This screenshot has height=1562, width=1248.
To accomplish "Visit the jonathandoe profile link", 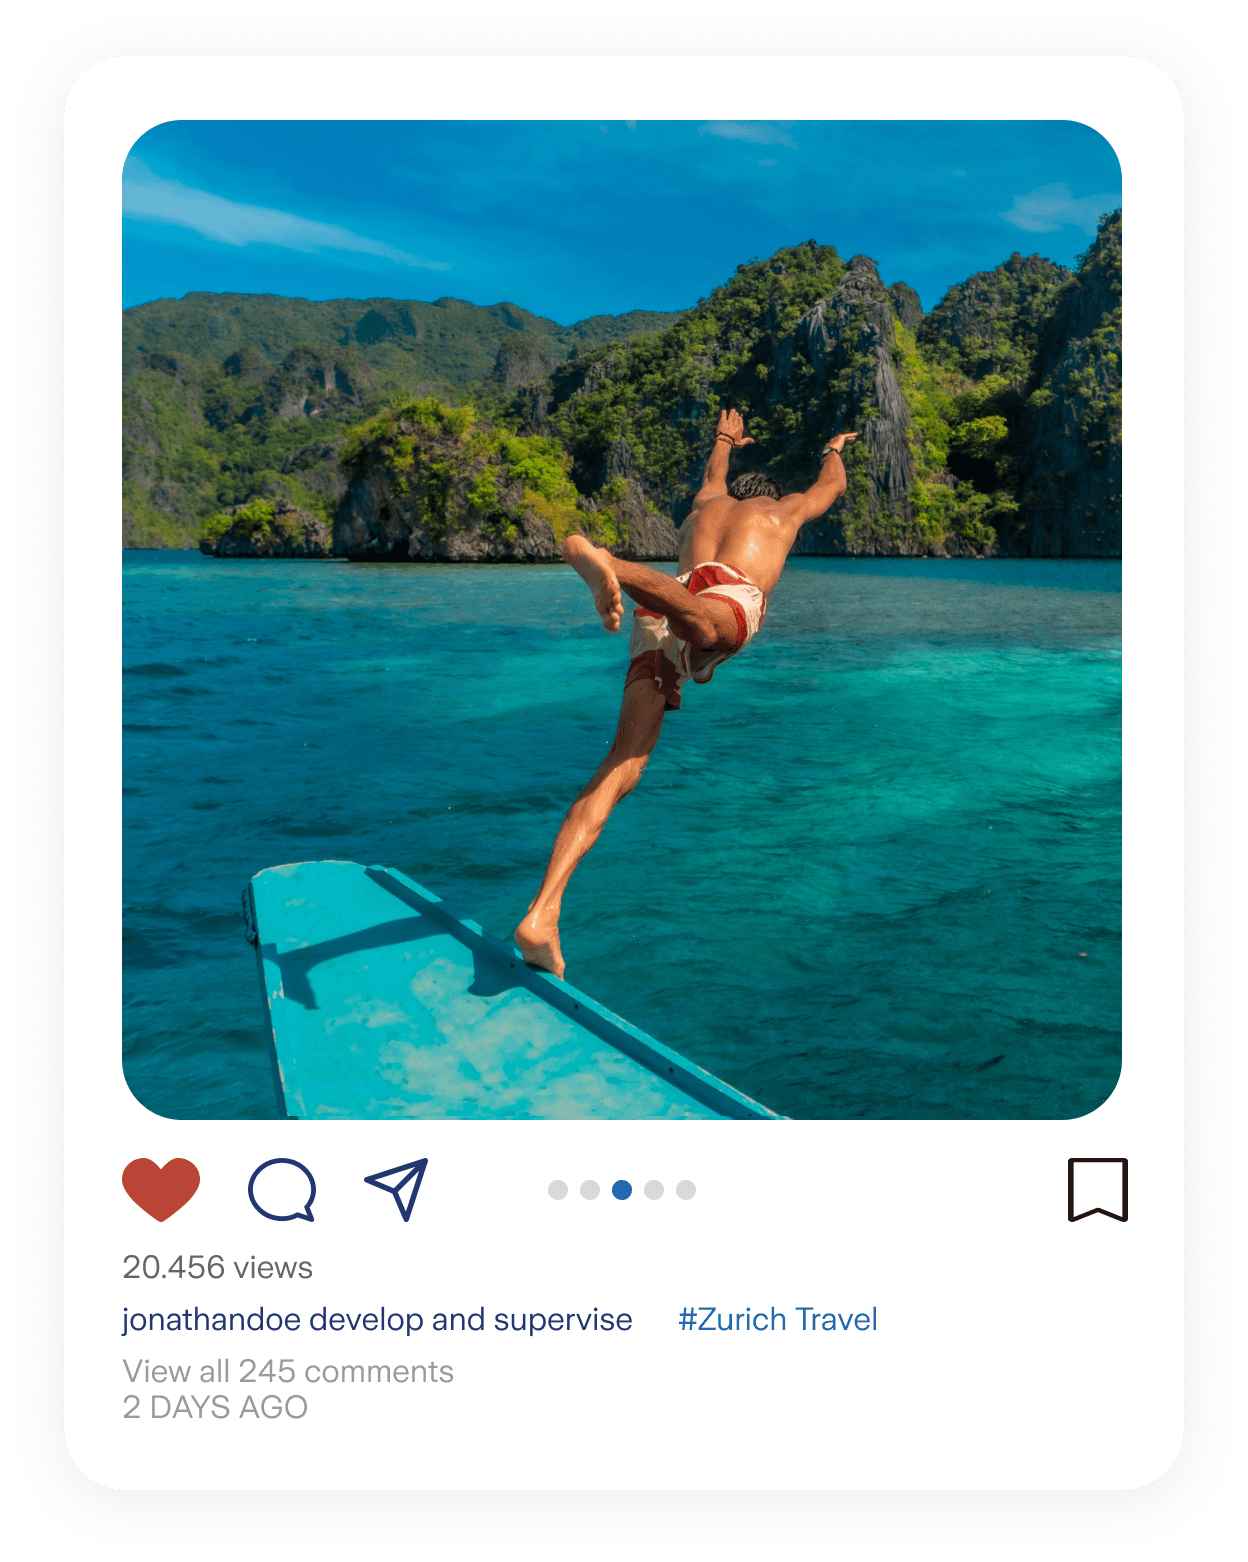I will pyautogui.click(x=211, y=1320).
